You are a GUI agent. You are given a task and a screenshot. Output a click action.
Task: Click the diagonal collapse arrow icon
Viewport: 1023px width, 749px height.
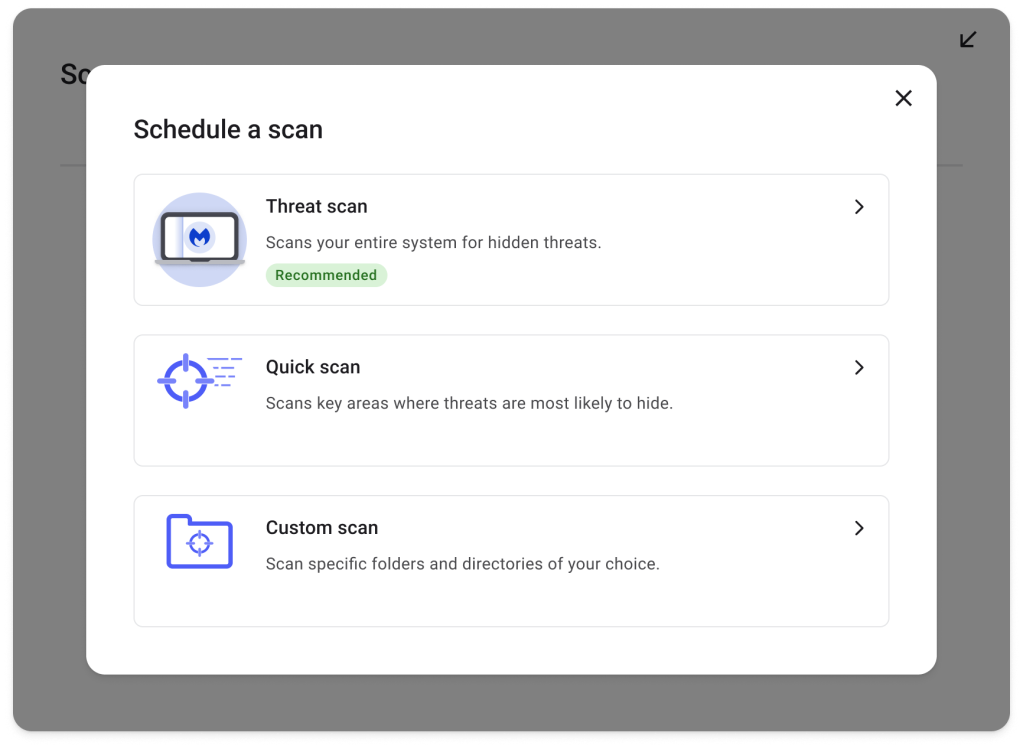click(968, 40)
